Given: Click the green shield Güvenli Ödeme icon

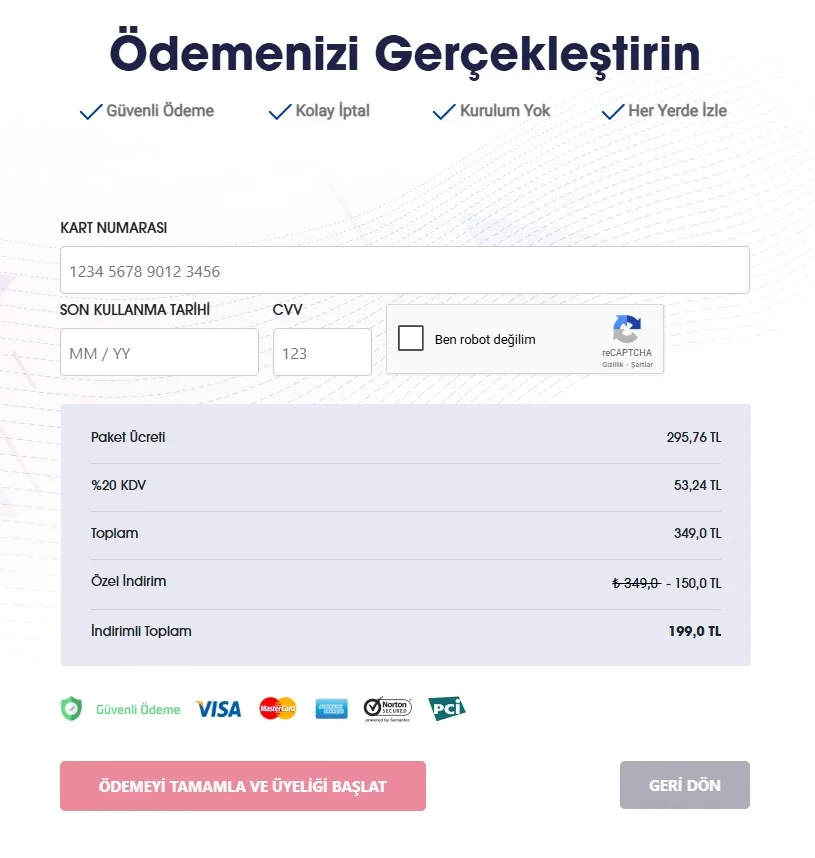Looking at the screenshot, I should (71, 709).
